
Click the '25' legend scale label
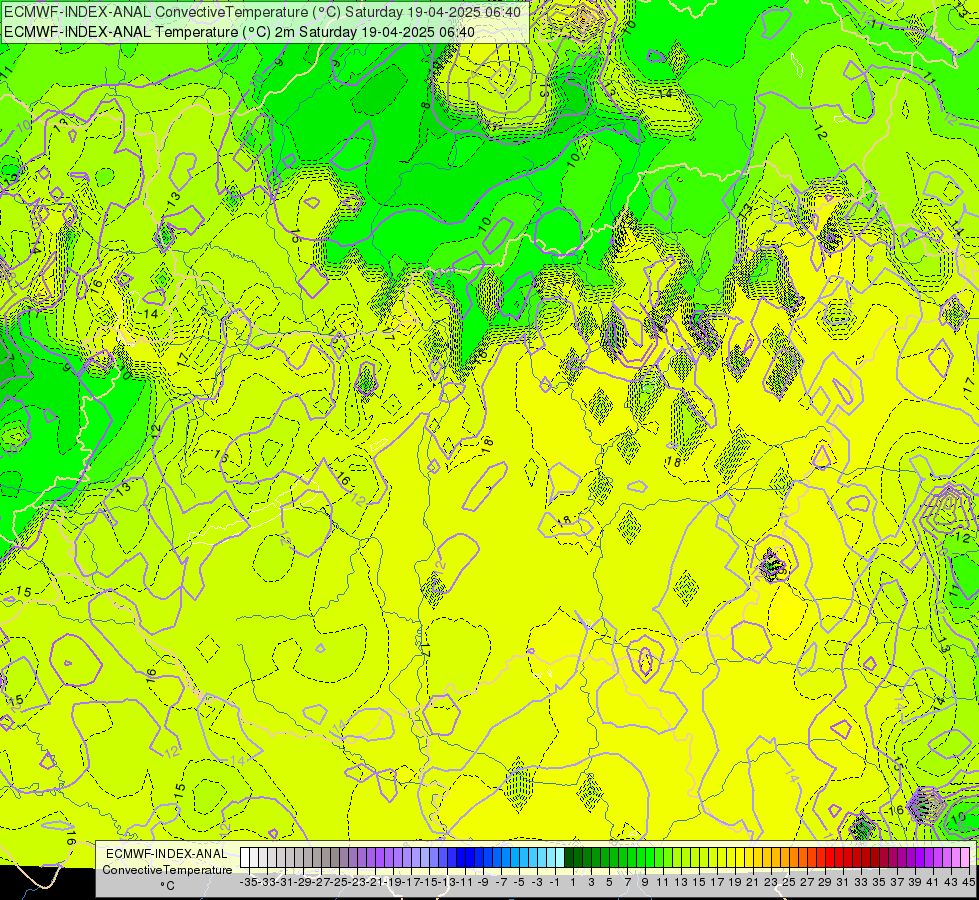pyautogui.click(x=788, y=882)
